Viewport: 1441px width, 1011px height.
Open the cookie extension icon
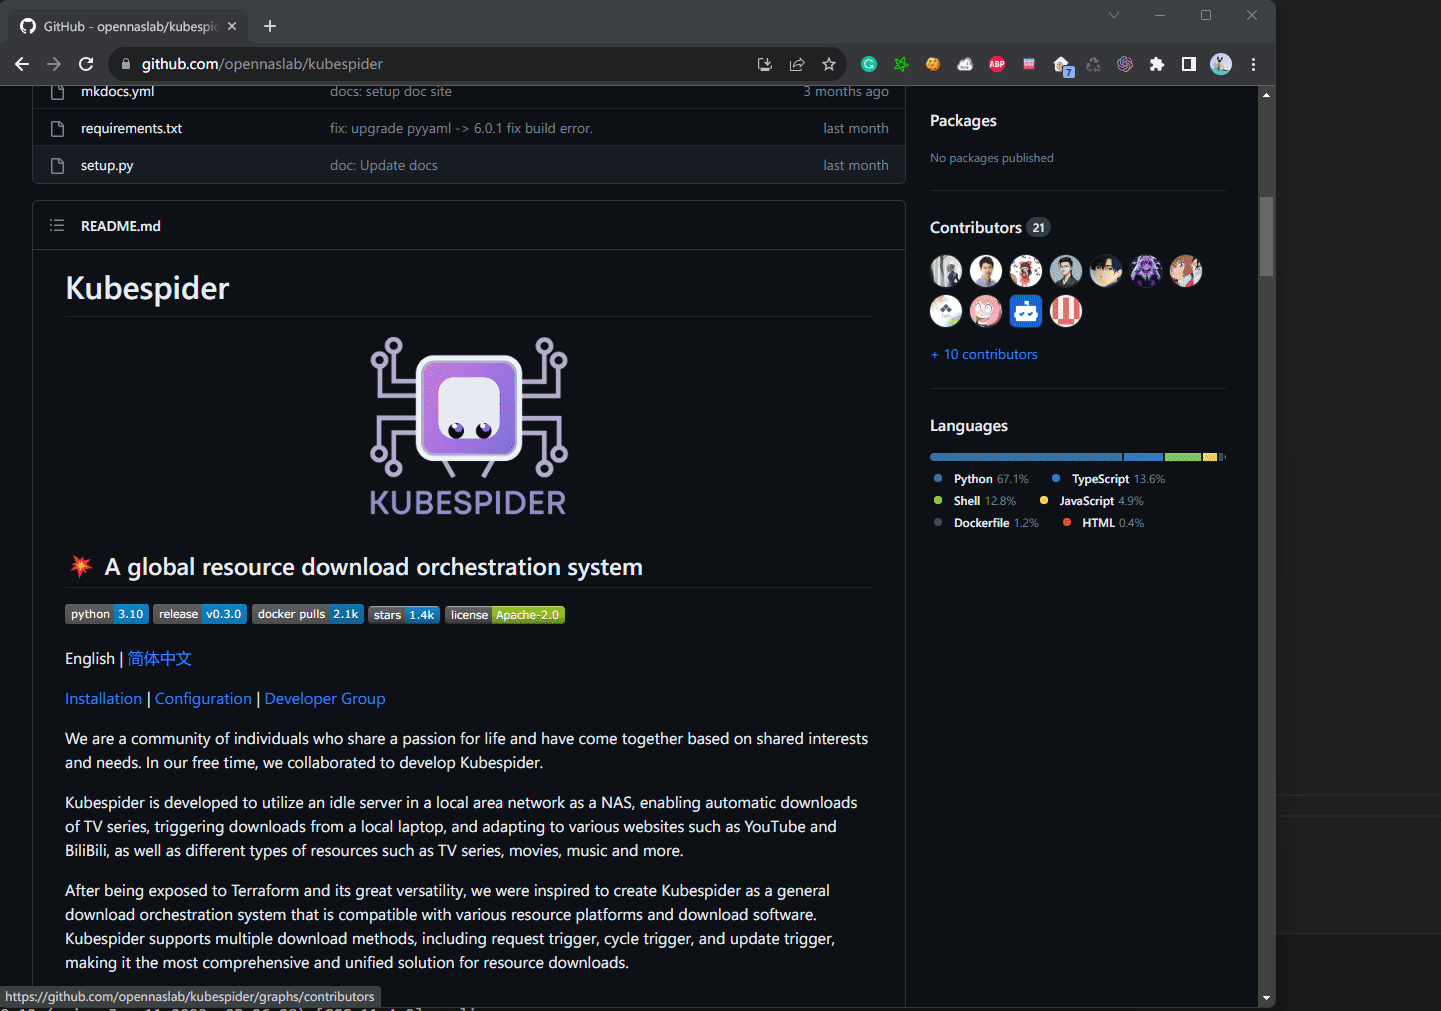click(933, 64)
